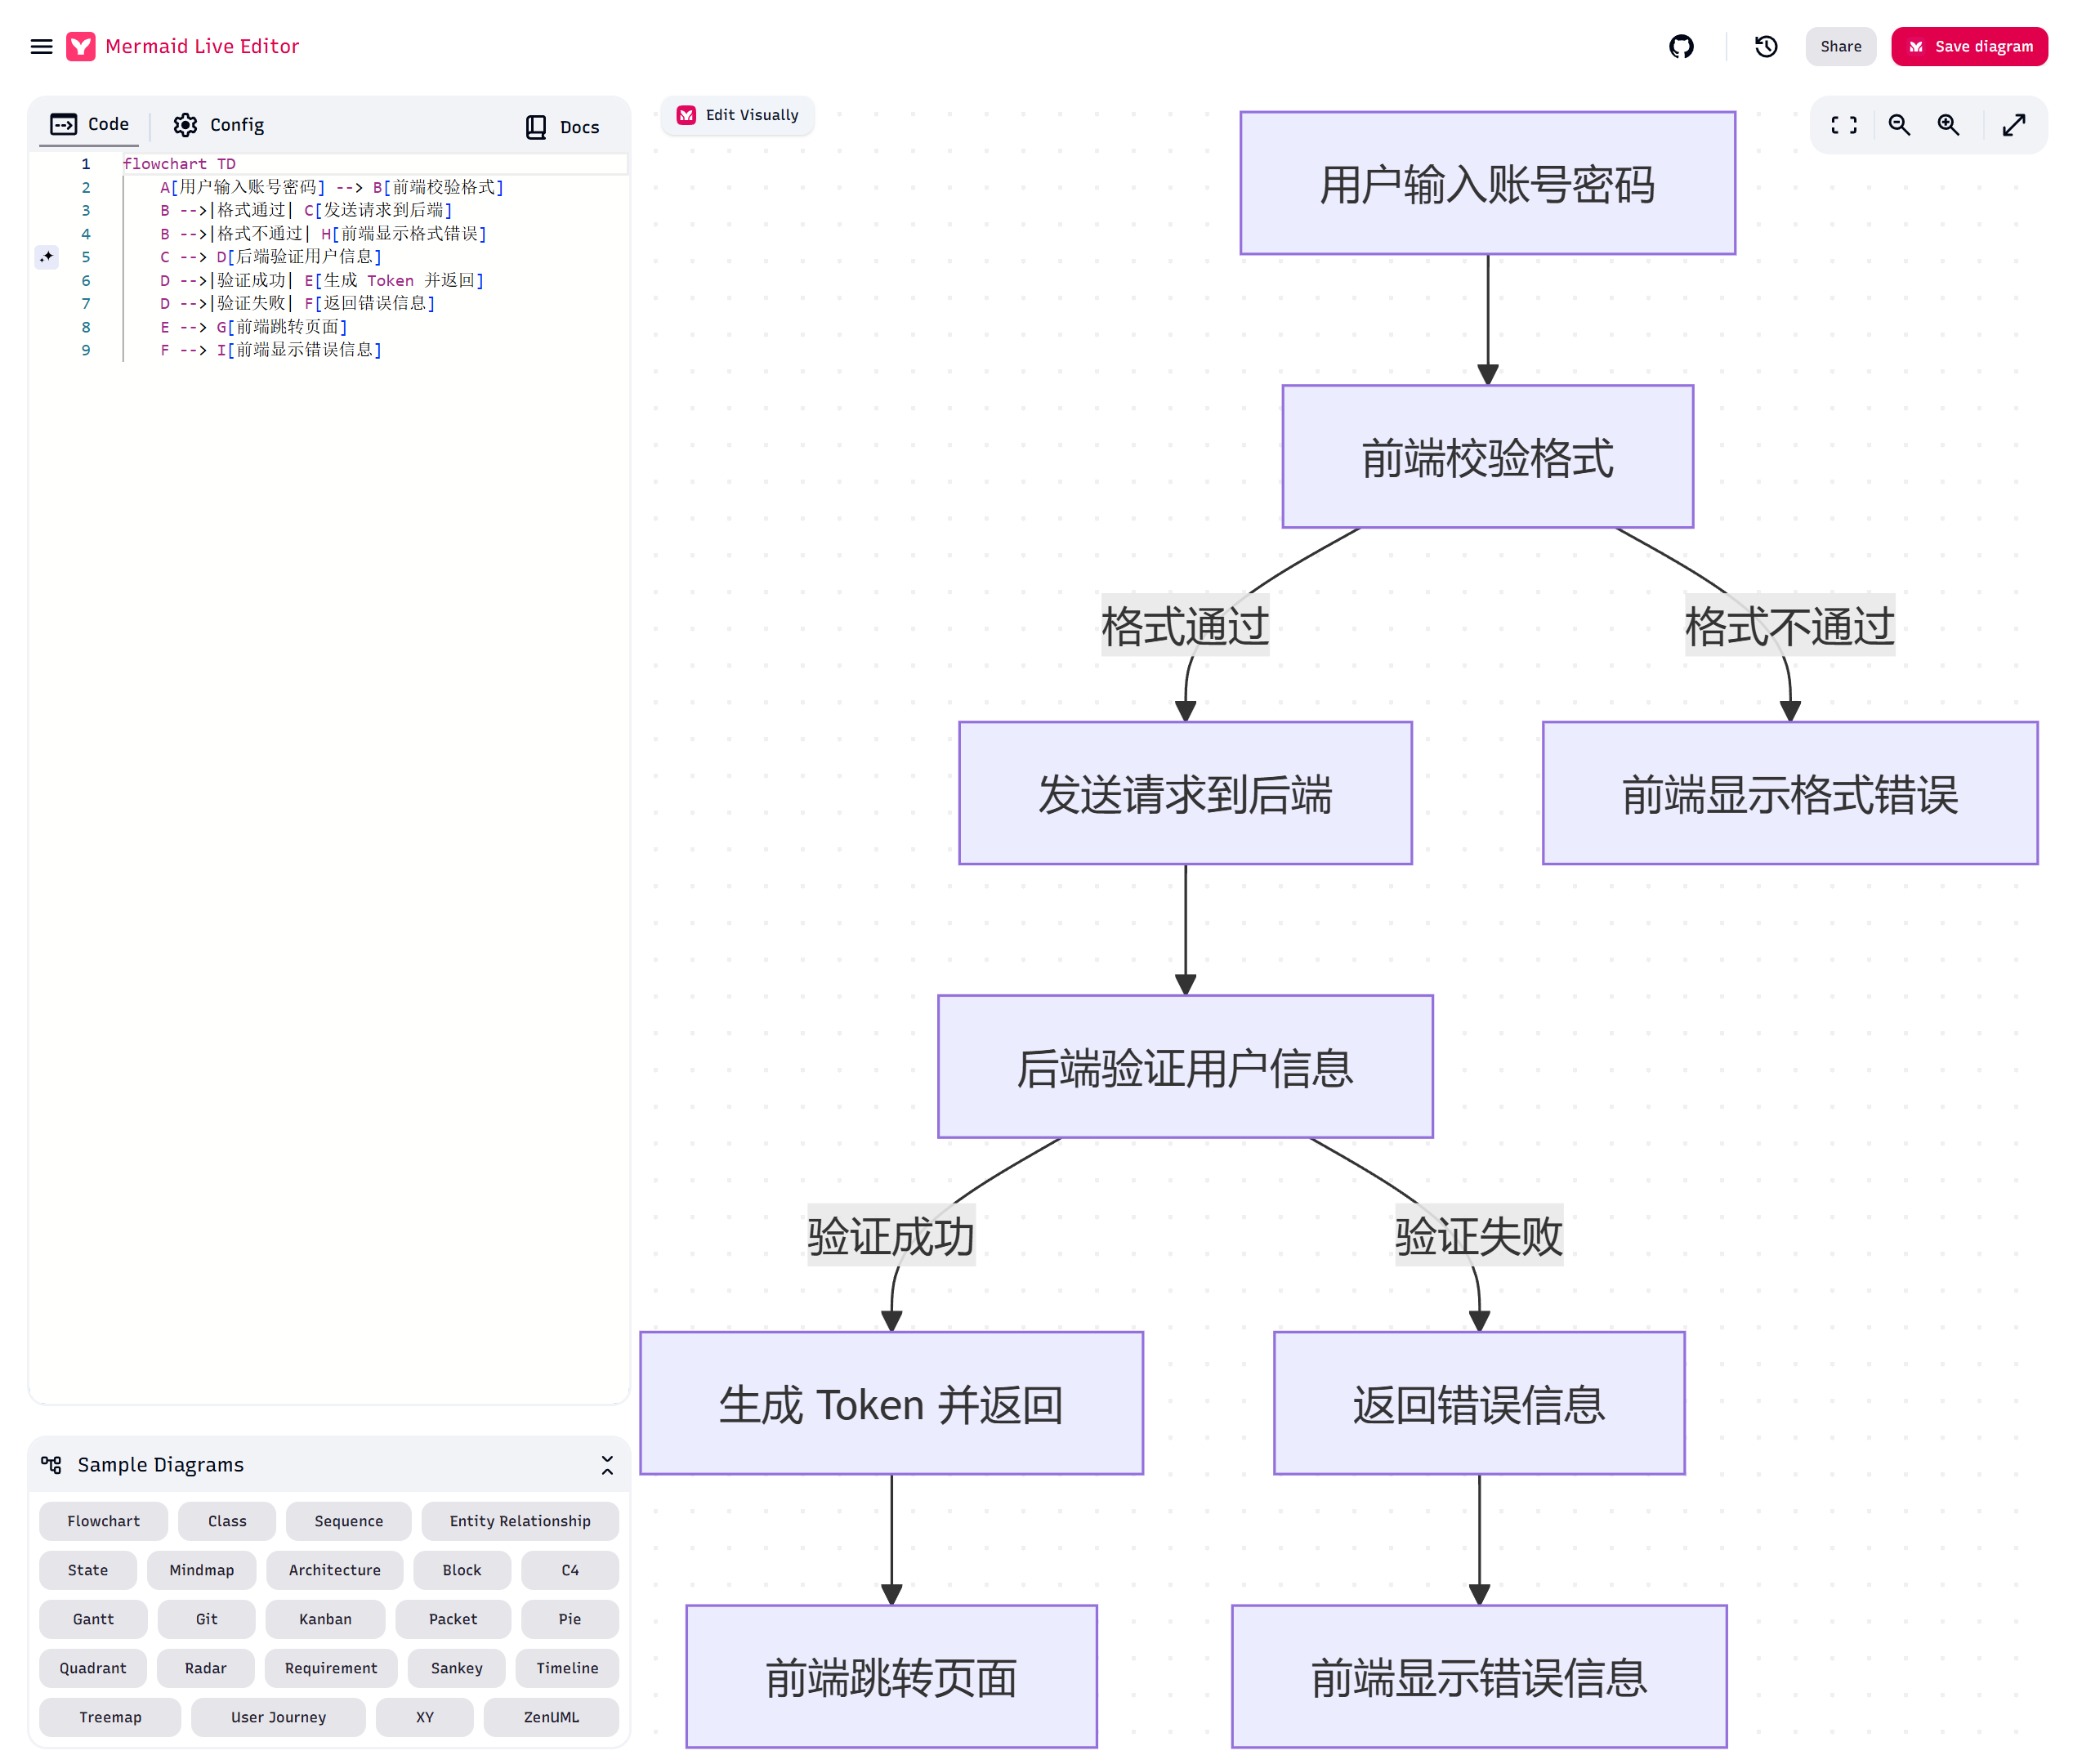2073x1764 pixels.
Task: Zoom out of the diagram
Action: coord(1898,125)
